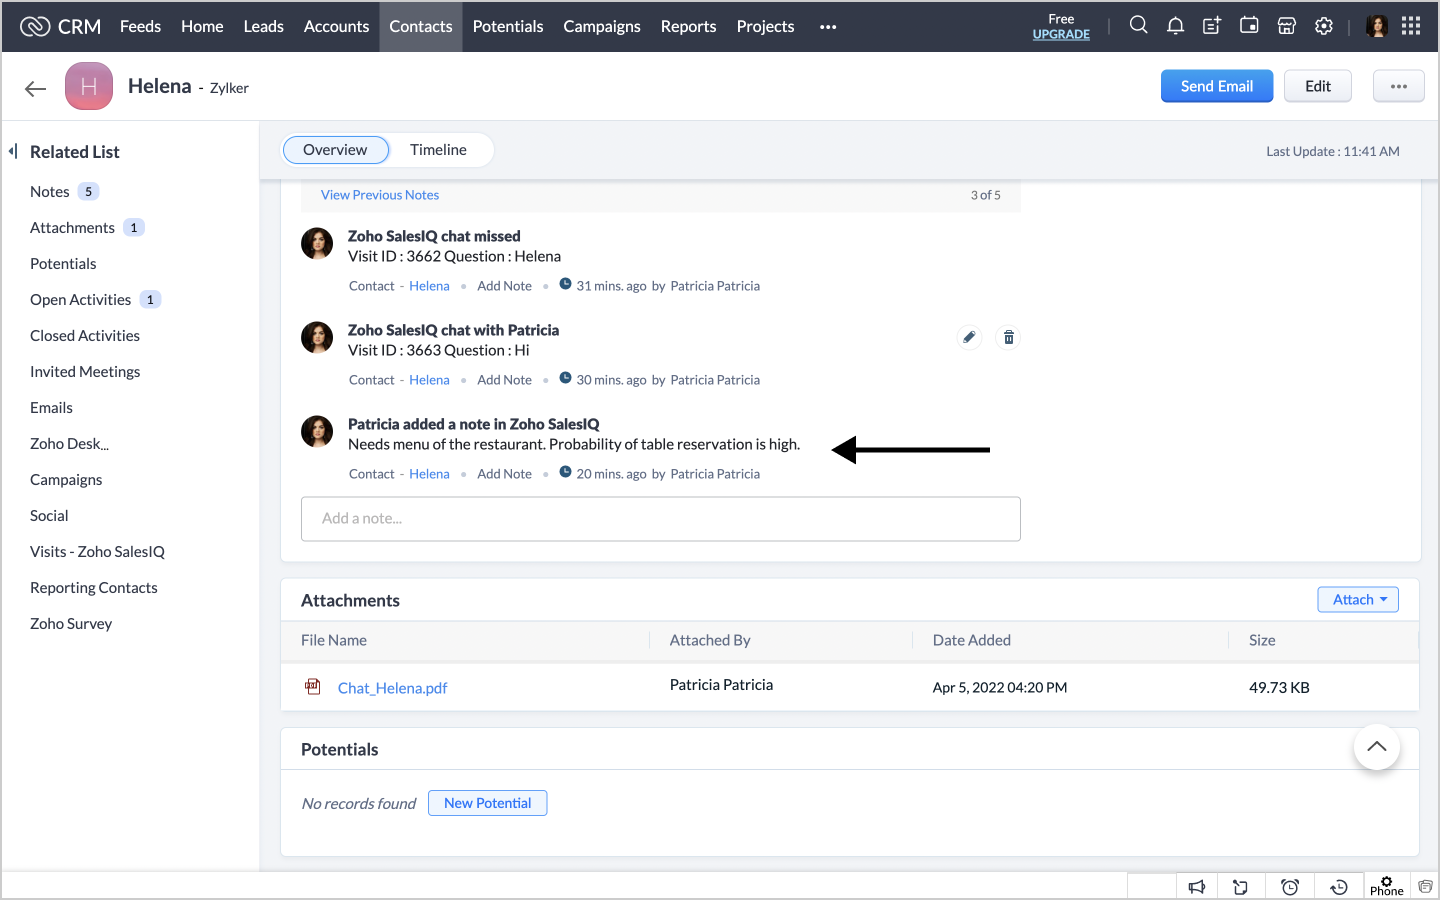Click the Edit button

click(x=1318, y=86)
